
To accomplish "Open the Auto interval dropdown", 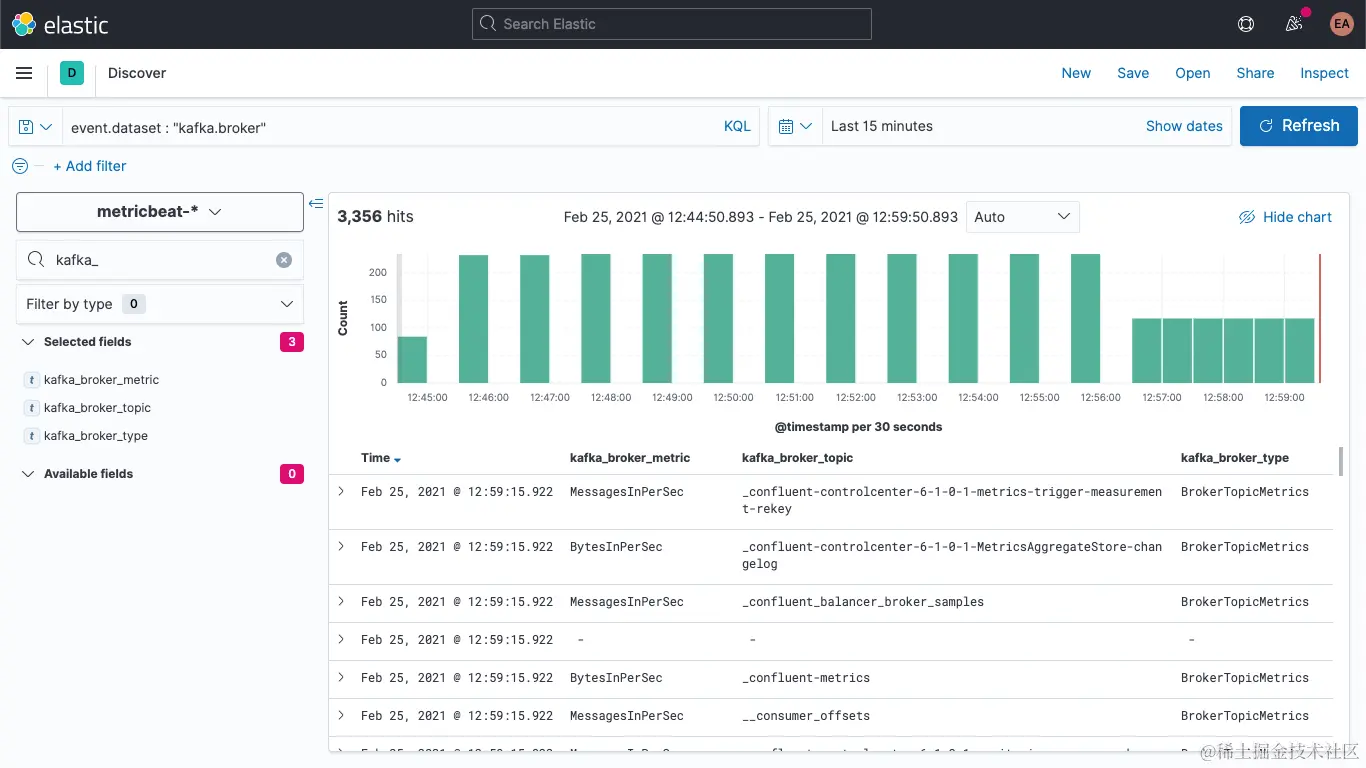I will pyautogui.click(x=1022, y=217).
